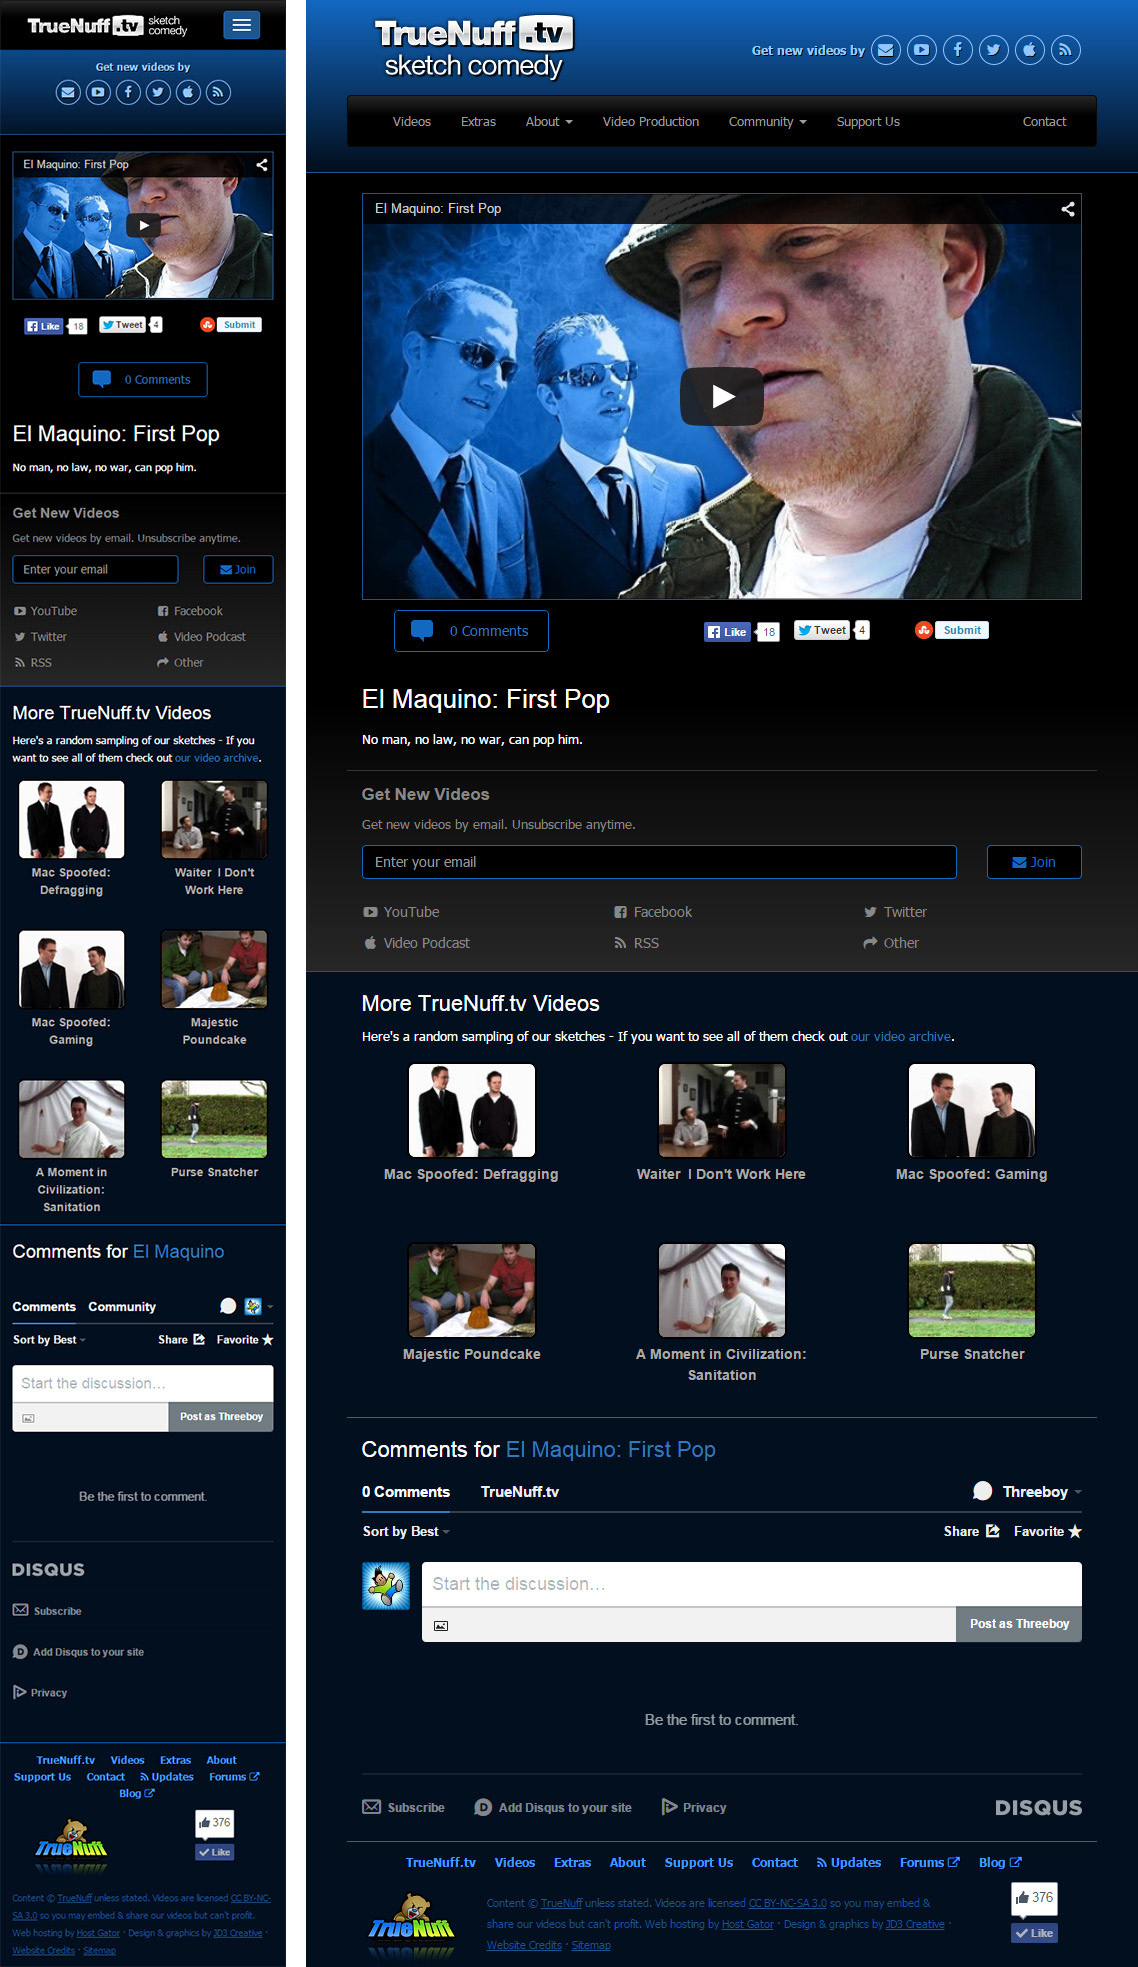The image size is (1138, 1967).
Task: Click Add Disqus to your site in desktop view
Action: coord(553,1808)
